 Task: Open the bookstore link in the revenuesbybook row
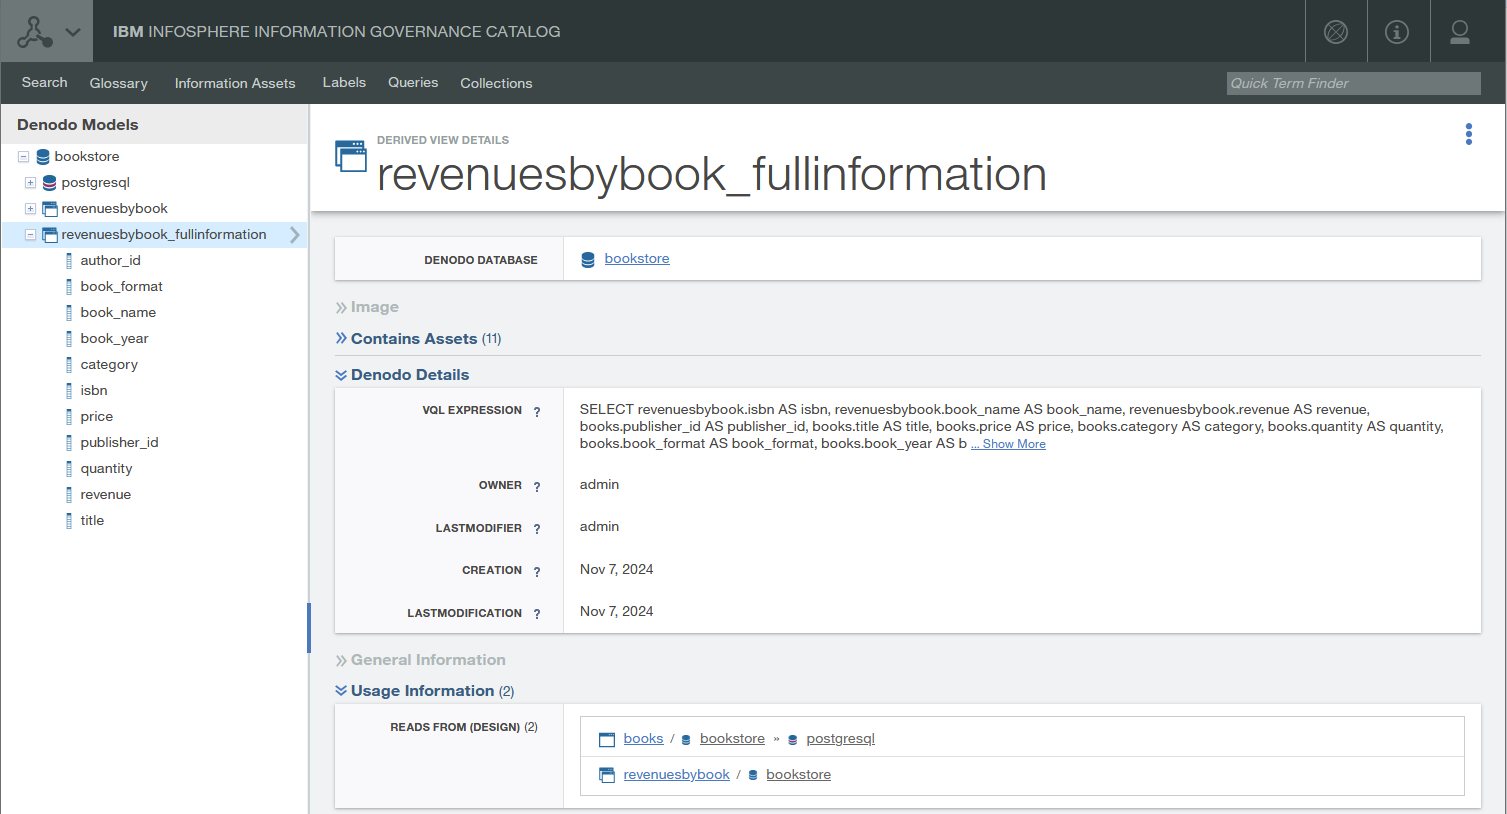[x=798, y=775]
